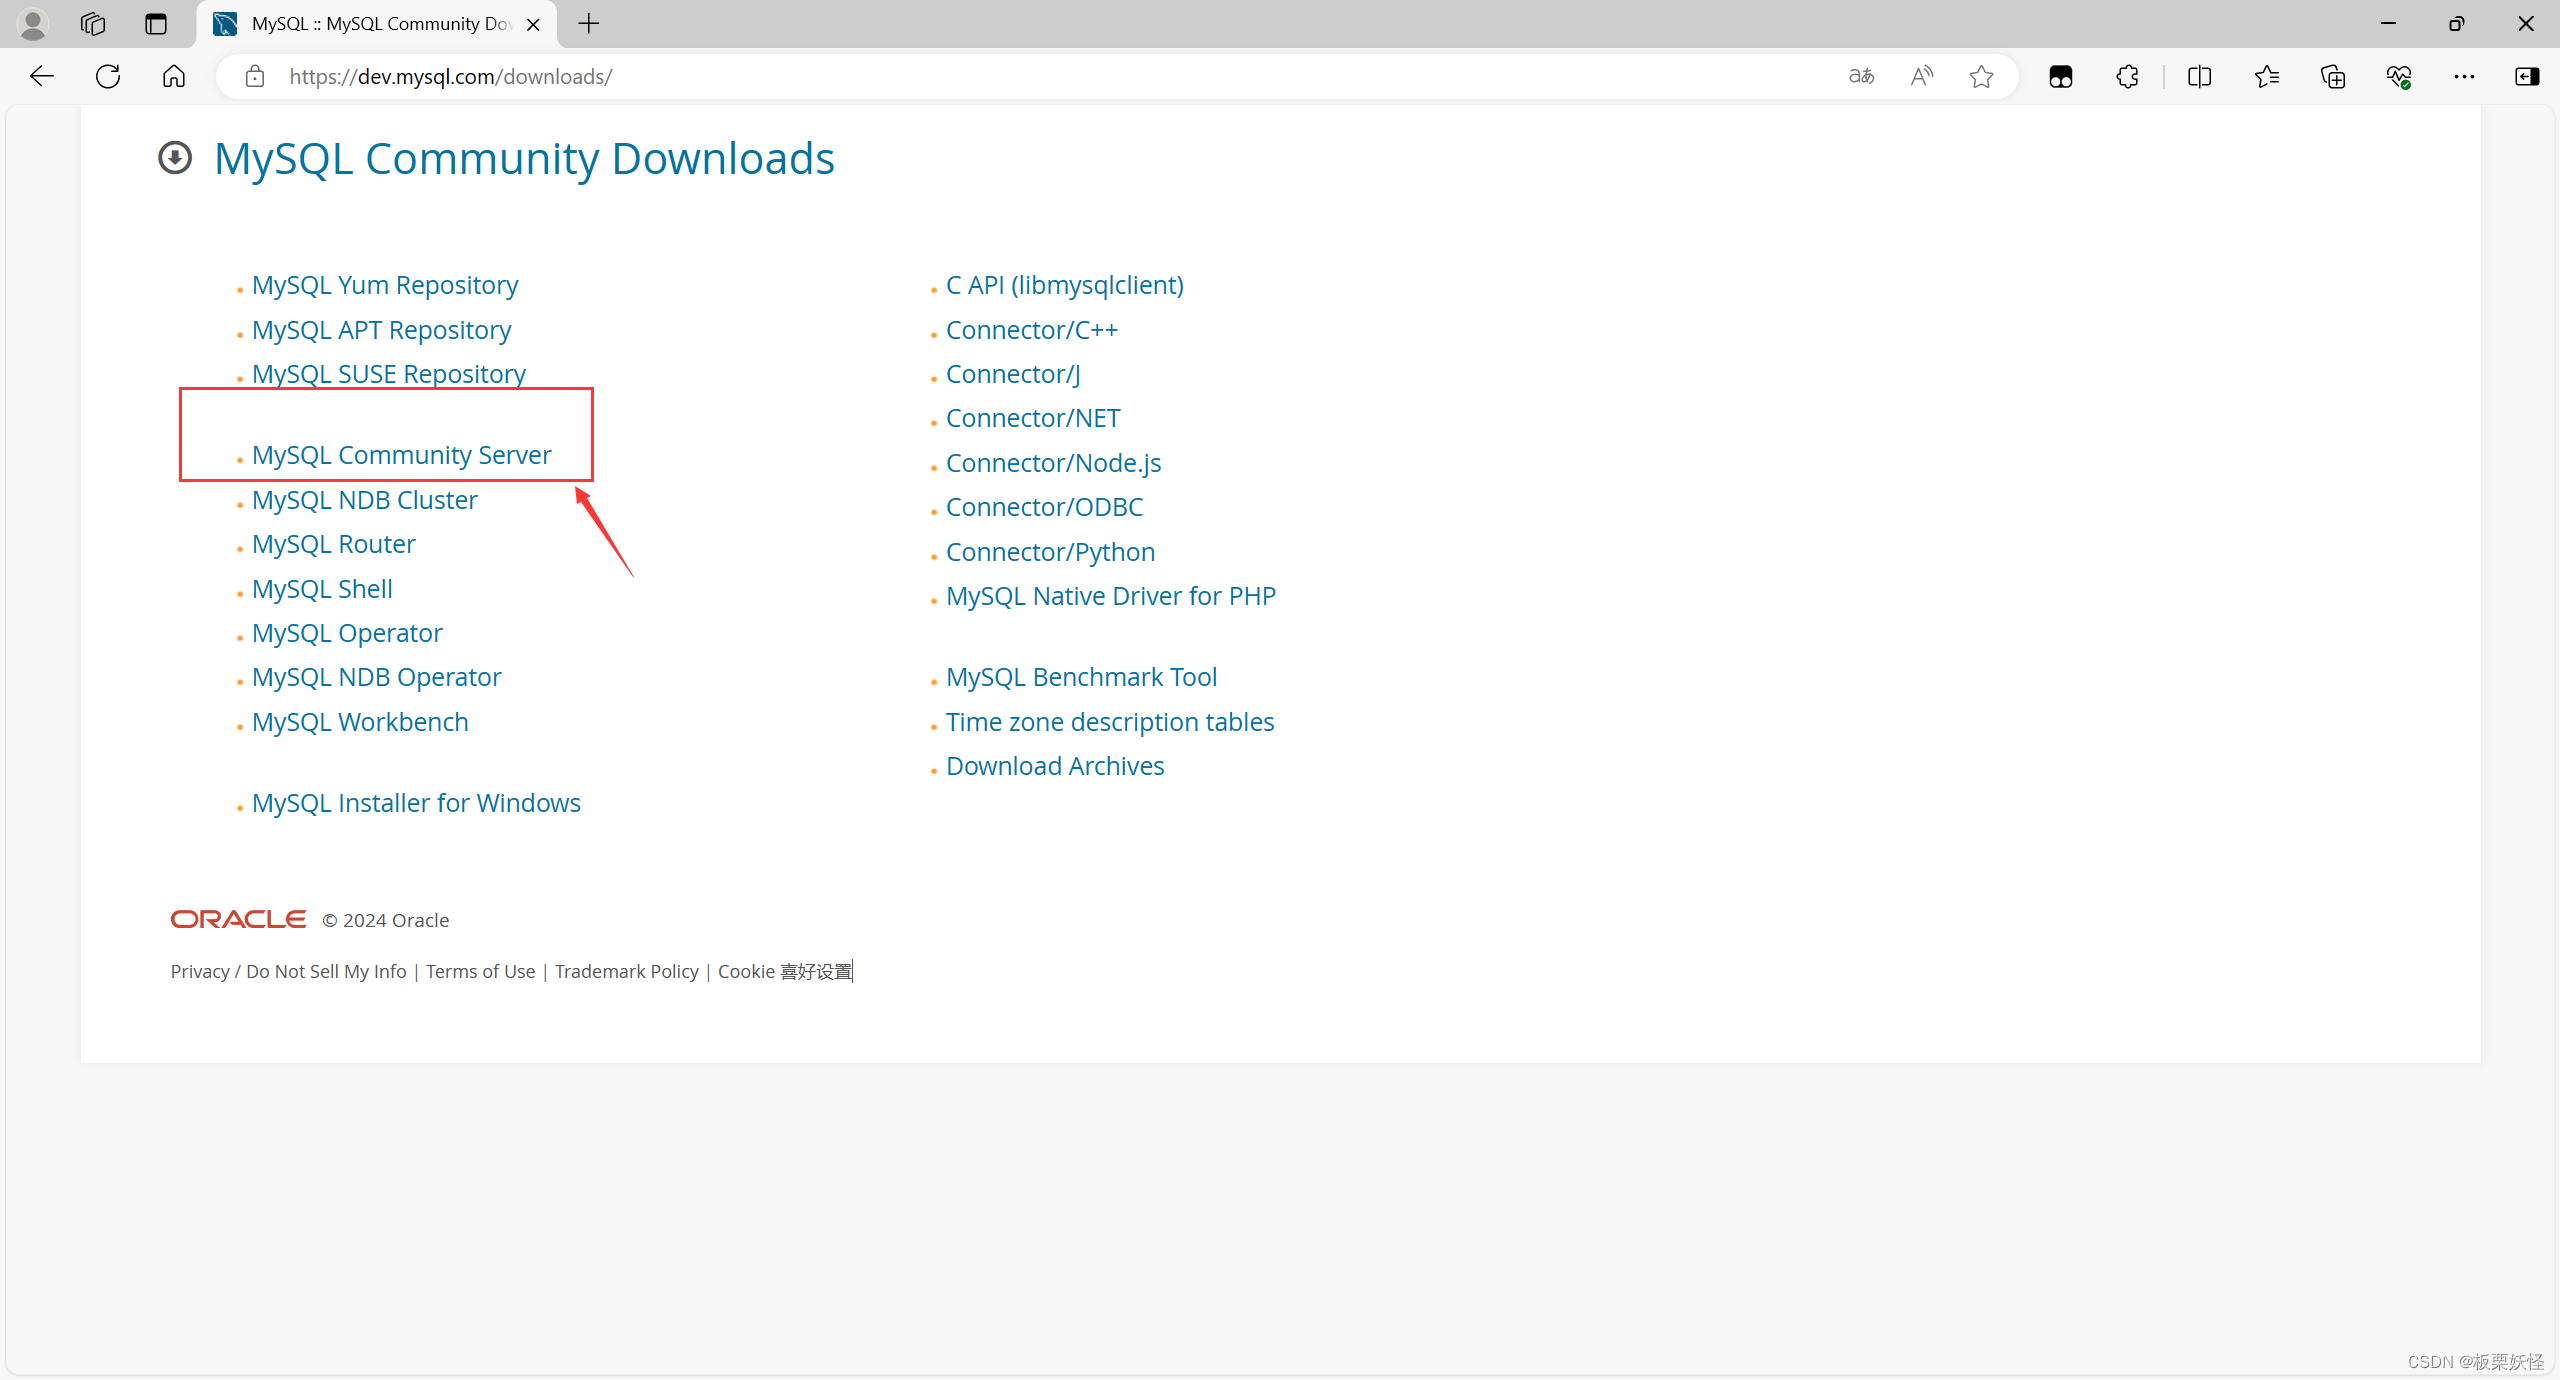Select the MySQL Community Downloads tab
This screenshot has height=1380, width=2560.
click(x=370, y=24)
